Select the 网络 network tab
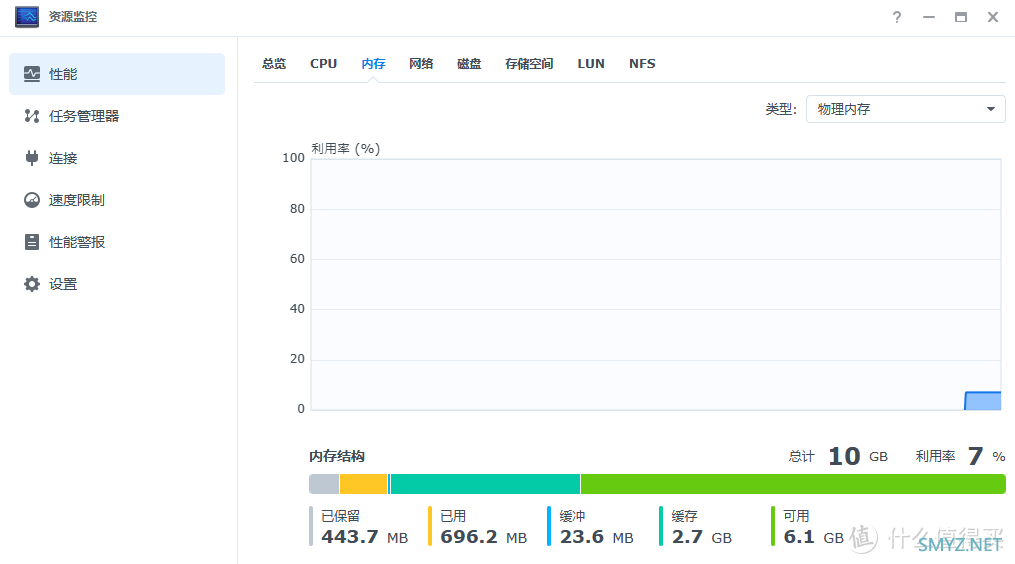The height and width of the screenshot is (564, 1015). point(421,63)
